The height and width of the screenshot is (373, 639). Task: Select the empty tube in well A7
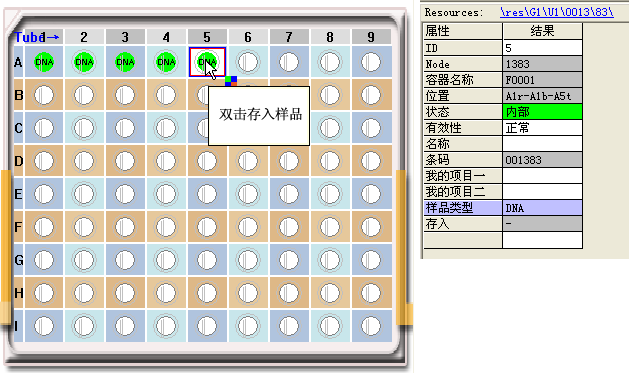pos(289,62)
